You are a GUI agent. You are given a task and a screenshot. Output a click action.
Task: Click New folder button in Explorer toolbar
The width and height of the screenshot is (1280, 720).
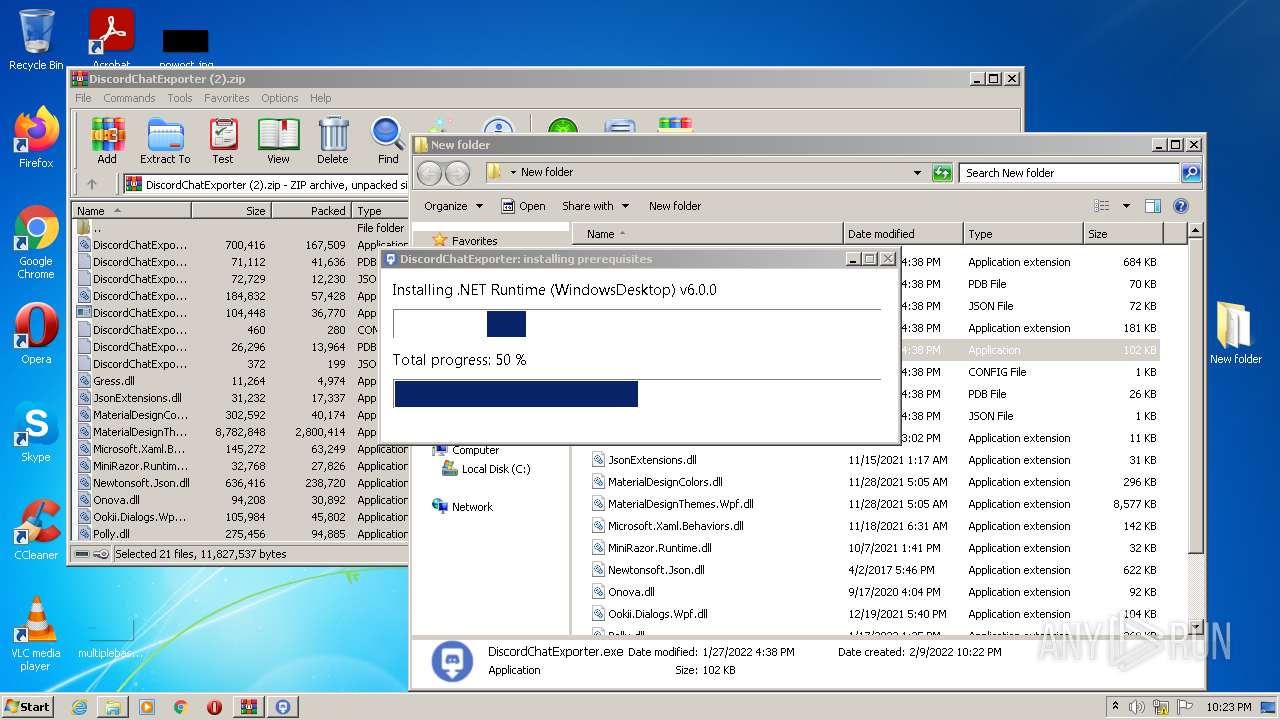pyautogui.click(x=675, y=206)
